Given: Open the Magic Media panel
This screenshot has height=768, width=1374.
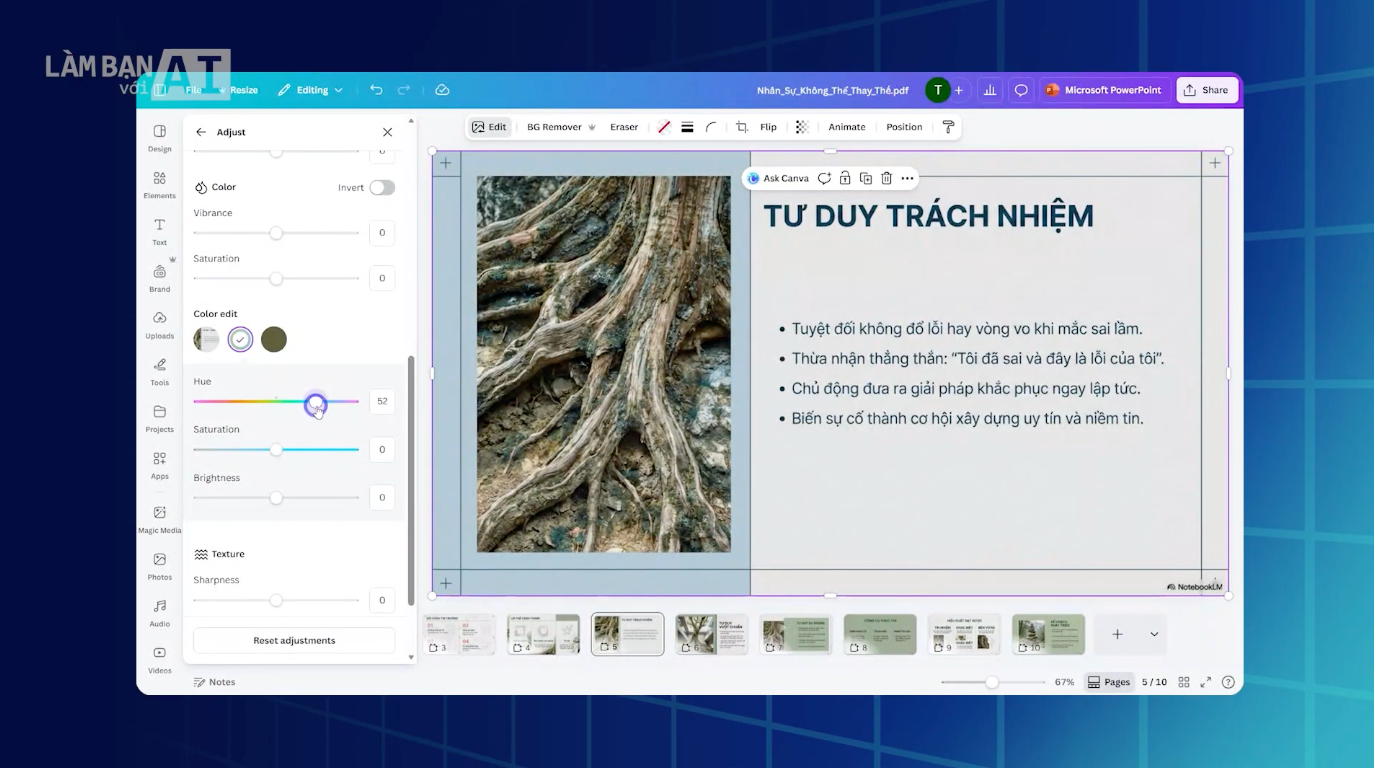Looking at the screenshot, I should (159, 516).
